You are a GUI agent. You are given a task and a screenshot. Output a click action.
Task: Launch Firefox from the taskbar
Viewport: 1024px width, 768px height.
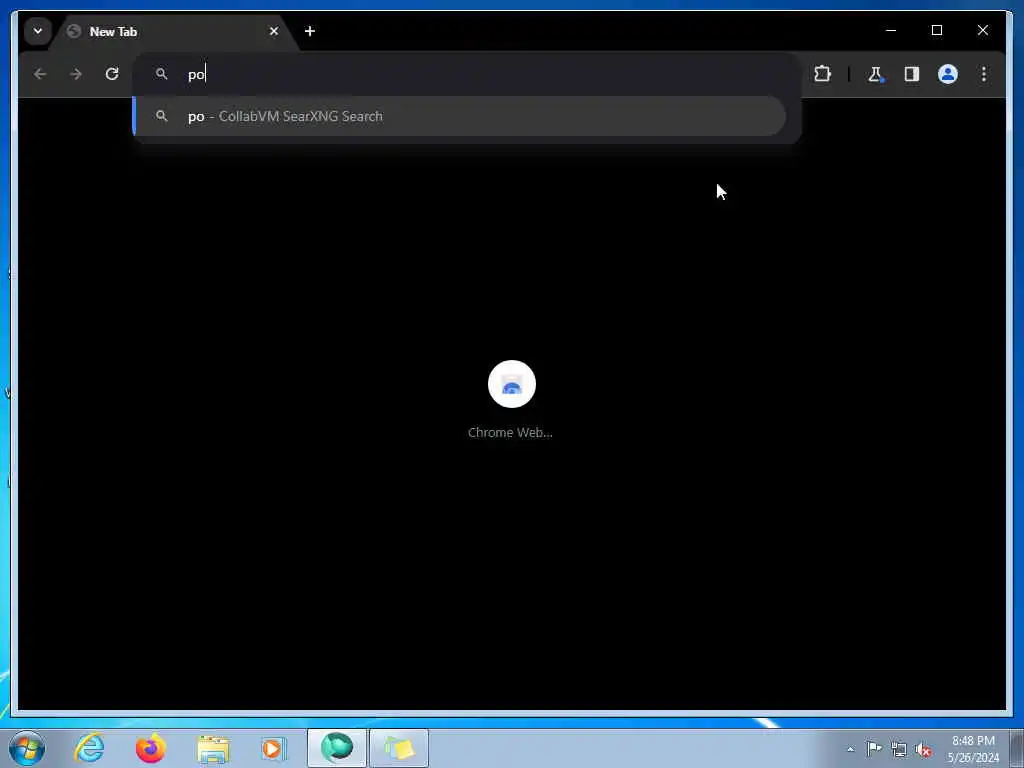pyautogui.click(x=150, y=748)
